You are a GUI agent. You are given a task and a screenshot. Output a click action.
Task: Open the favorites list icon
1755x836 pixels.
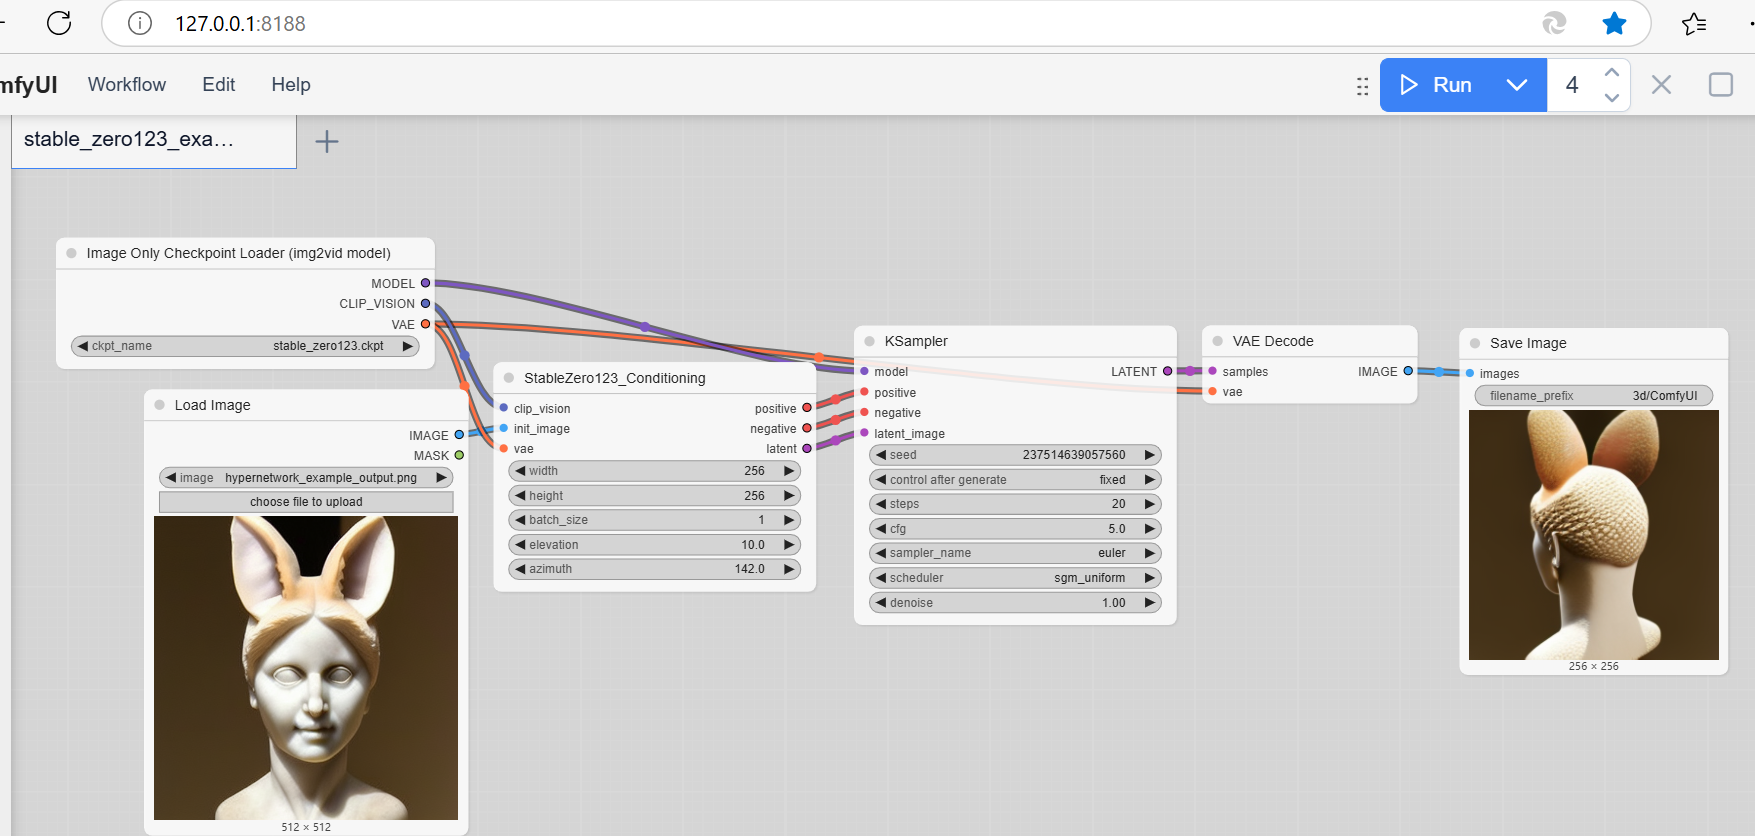coord(1694,23)
